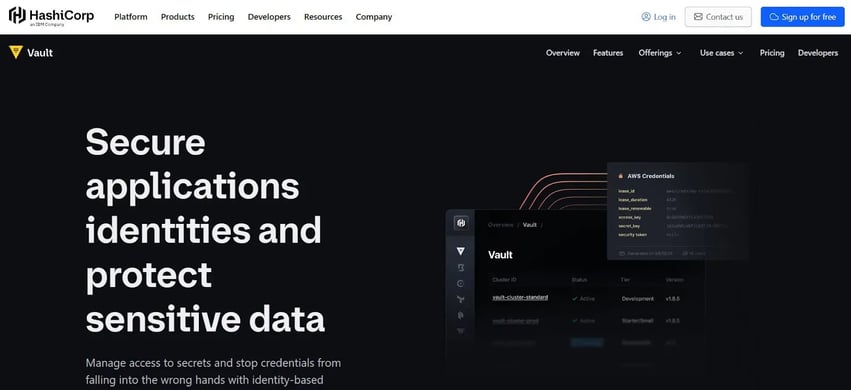Click the 'Manage access to secrets' paragraph

213,371
